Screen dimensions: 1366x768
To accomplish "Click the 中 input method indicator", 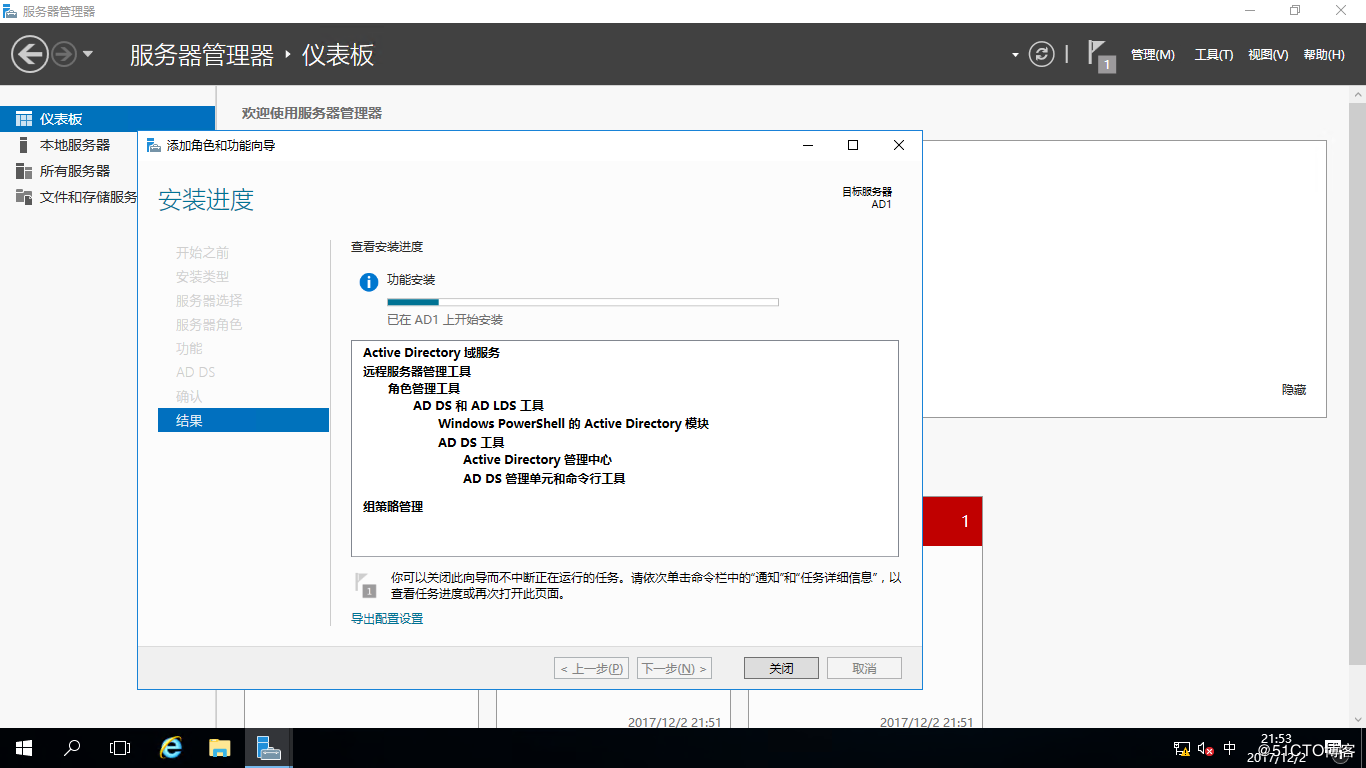I will coord(1230,748).
